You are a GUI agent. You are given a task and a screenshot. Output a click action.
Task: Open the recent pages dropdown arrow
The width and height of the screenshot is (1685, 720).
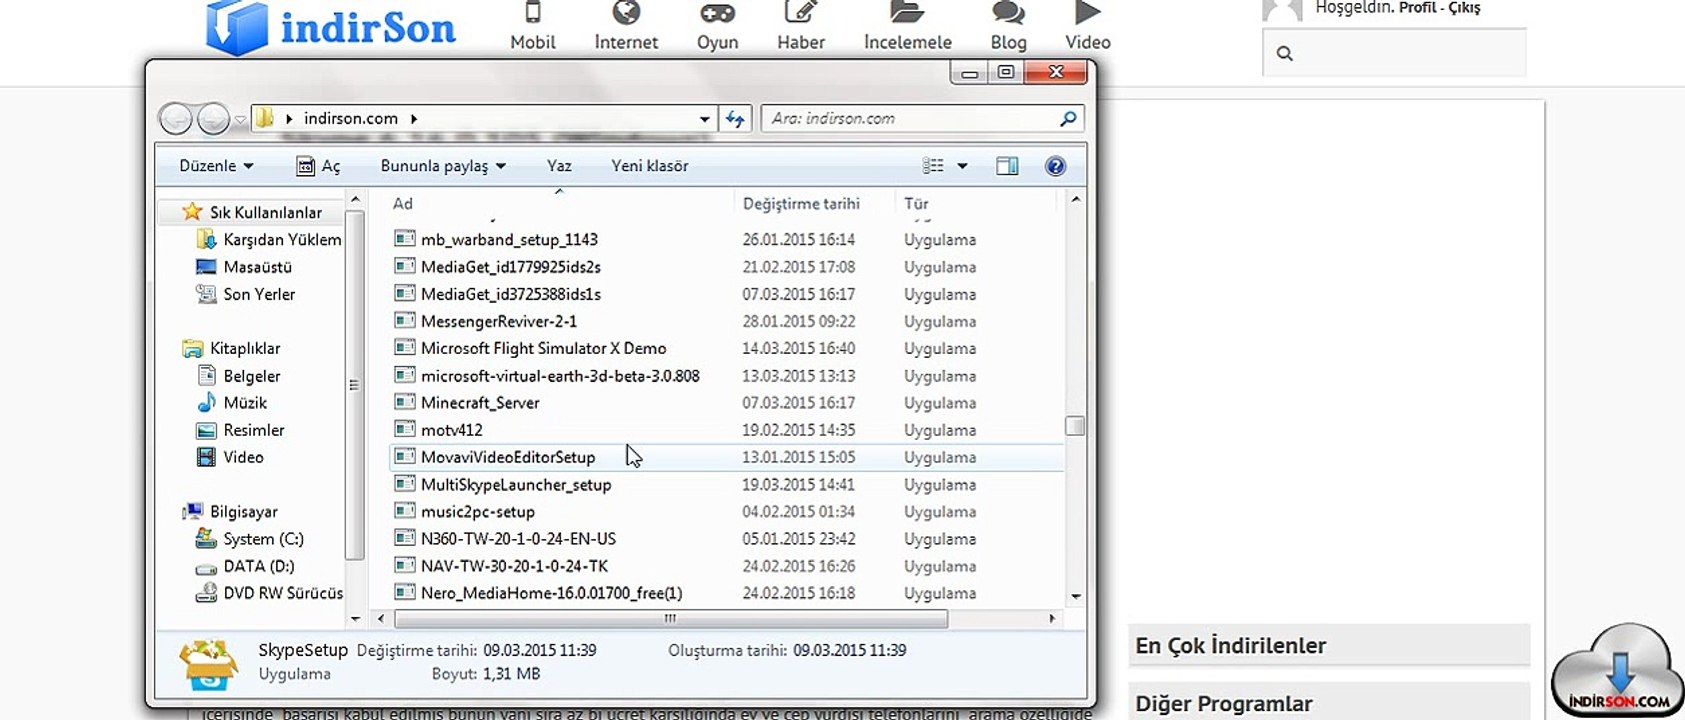click(x=240, y=120)
